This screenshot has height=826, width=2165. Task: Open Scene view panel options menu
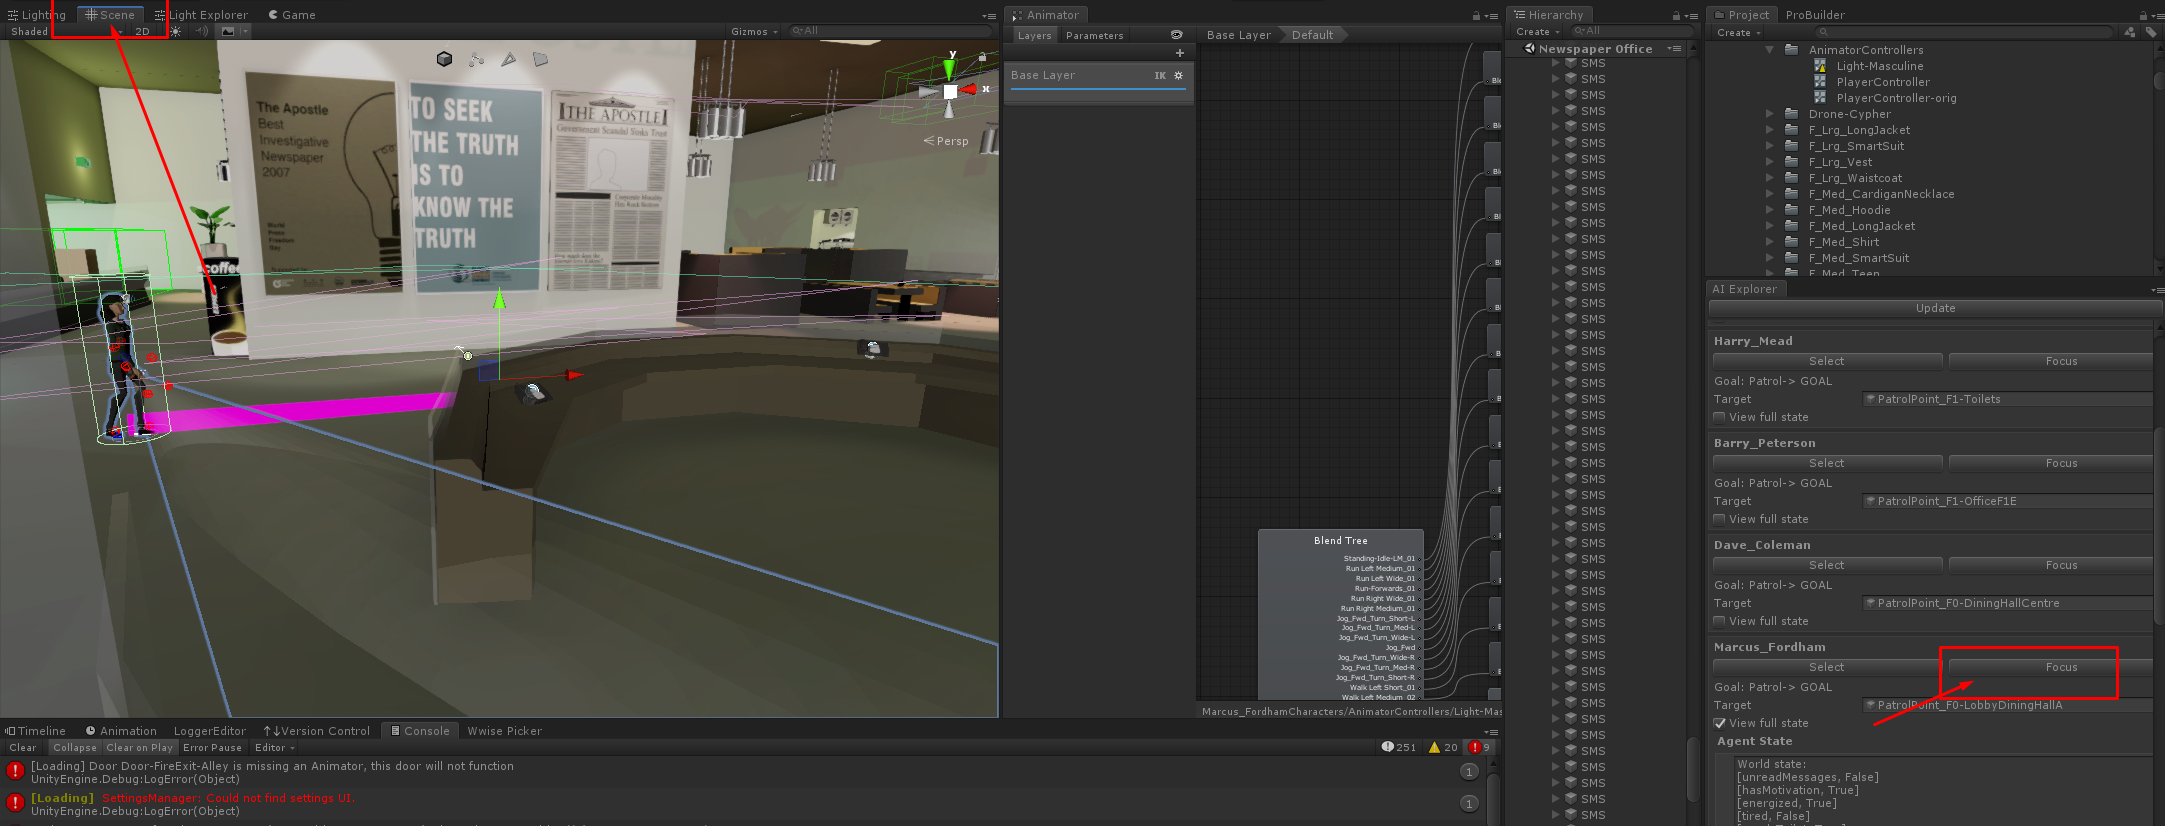click(989, 16)
